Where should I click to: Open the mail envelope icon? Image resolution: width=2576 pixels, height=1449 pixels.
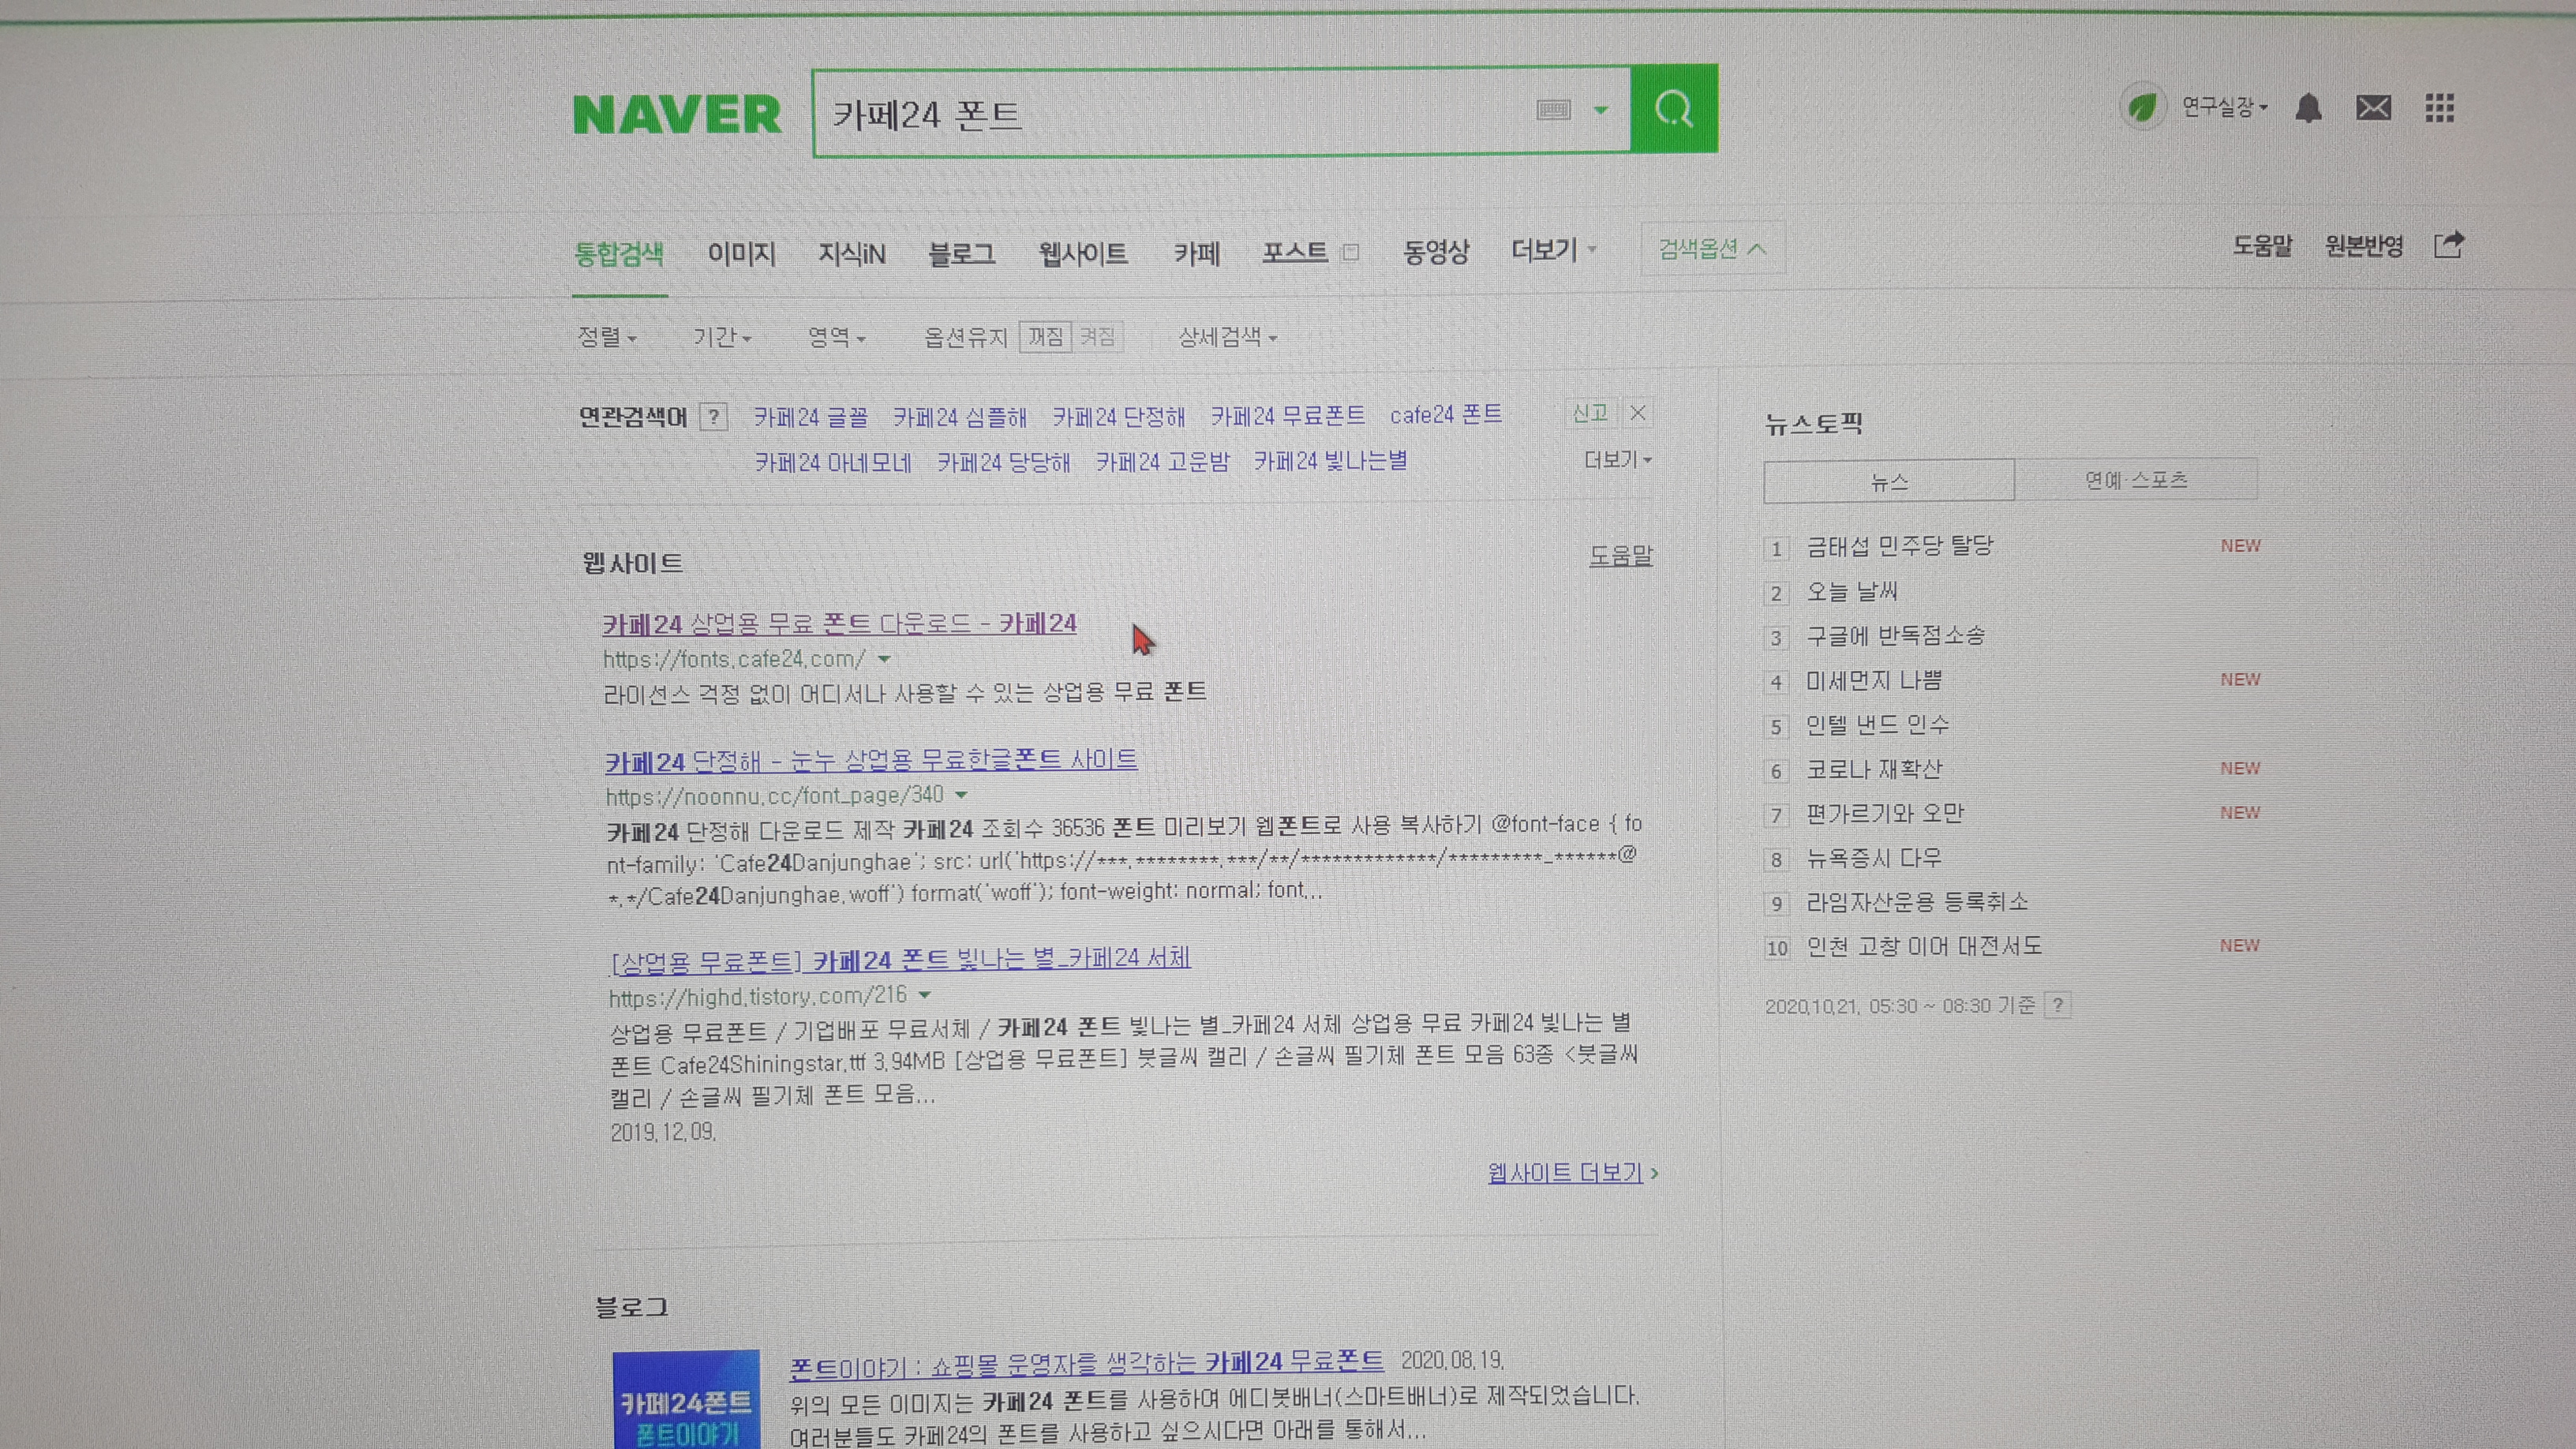2373,108
